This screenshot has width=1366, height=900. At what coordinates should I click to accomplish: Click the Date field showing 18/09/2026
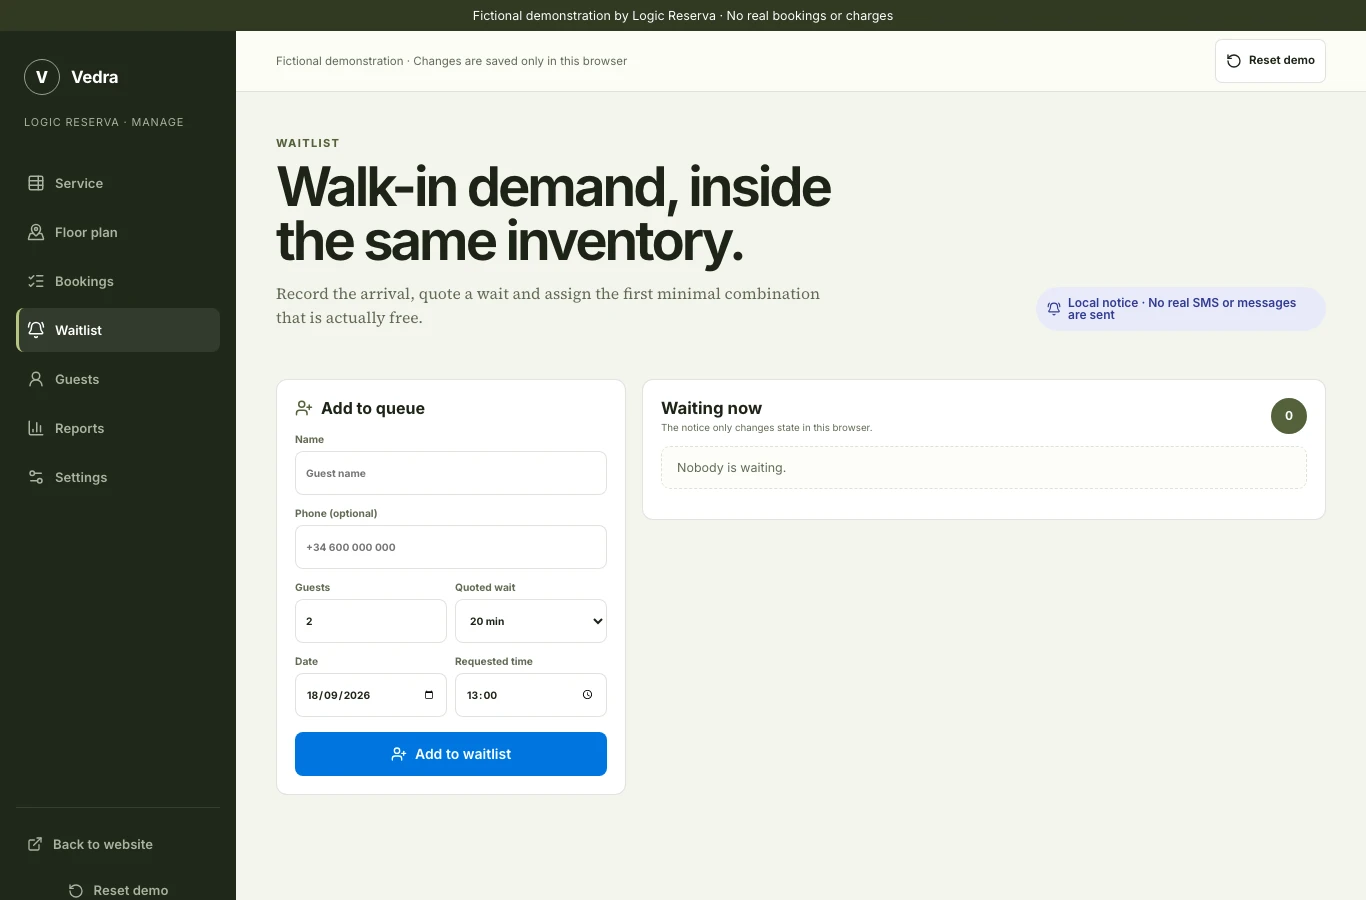coord(371,695)
